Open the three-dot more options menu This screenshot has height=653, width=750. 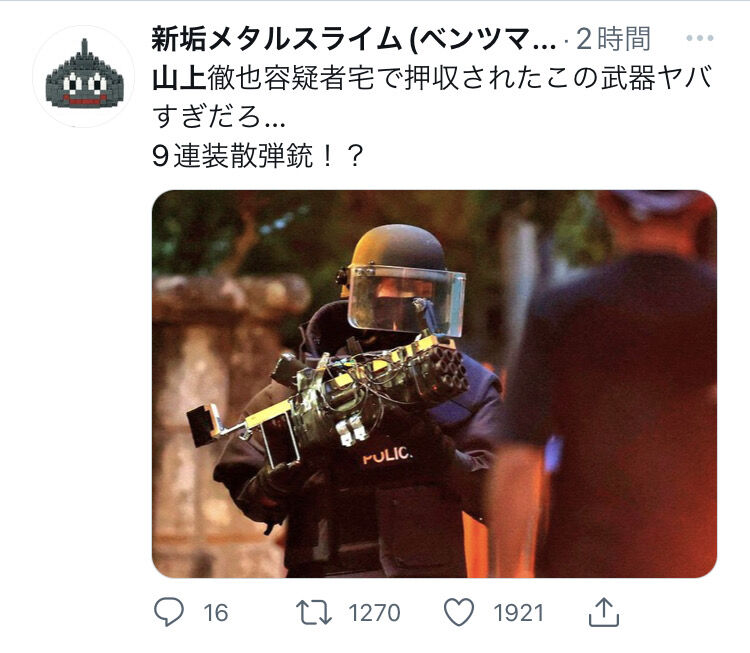[700, 38]
